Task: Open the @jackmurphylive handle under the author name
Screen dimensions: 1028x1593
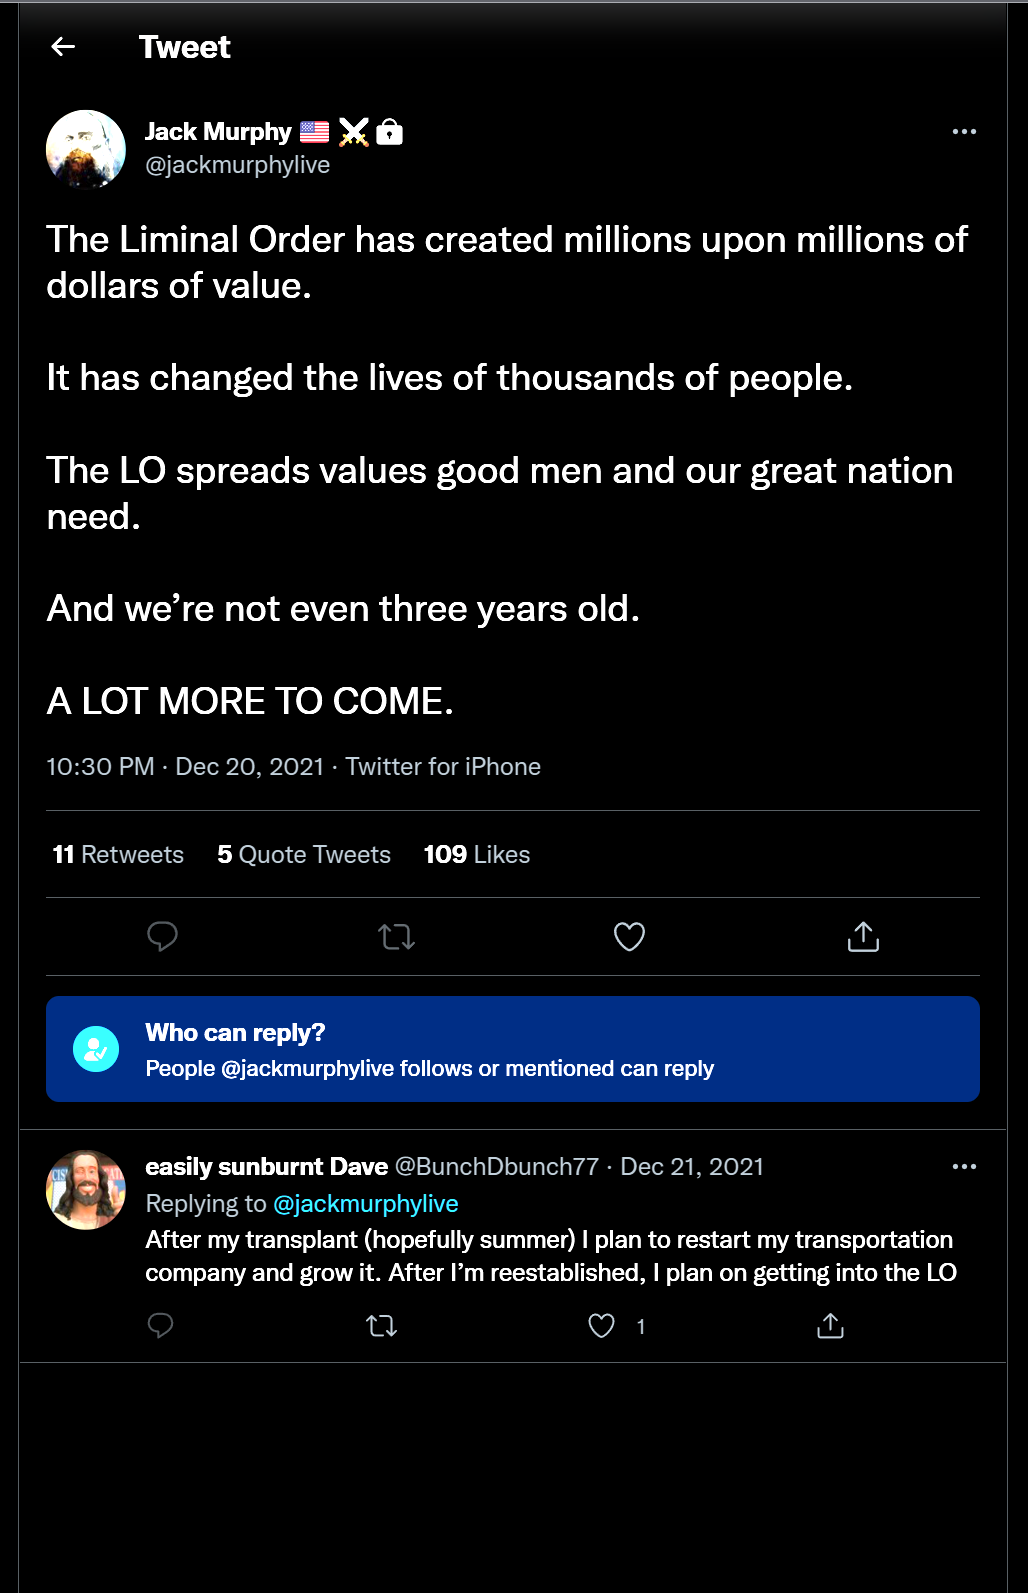Action: pyautogui.click(x=238, y=165)
